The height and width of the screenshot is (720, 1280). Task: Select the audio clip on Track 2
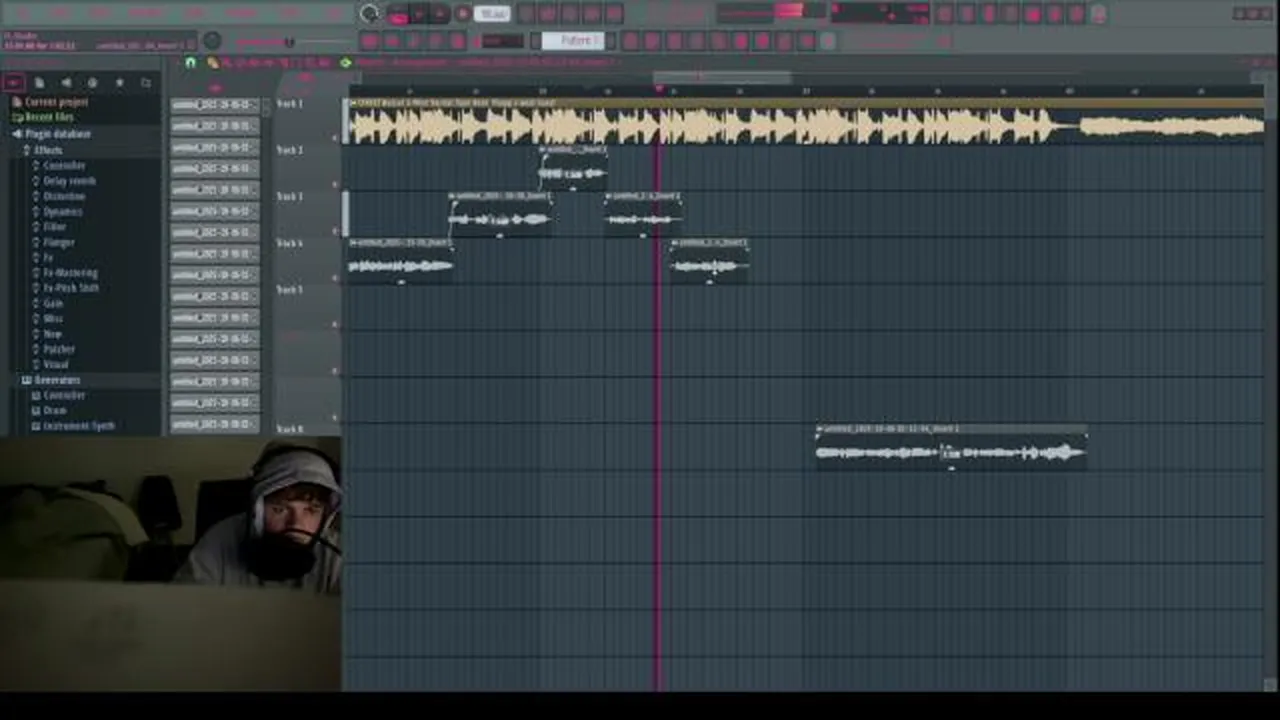click(573, 168)
